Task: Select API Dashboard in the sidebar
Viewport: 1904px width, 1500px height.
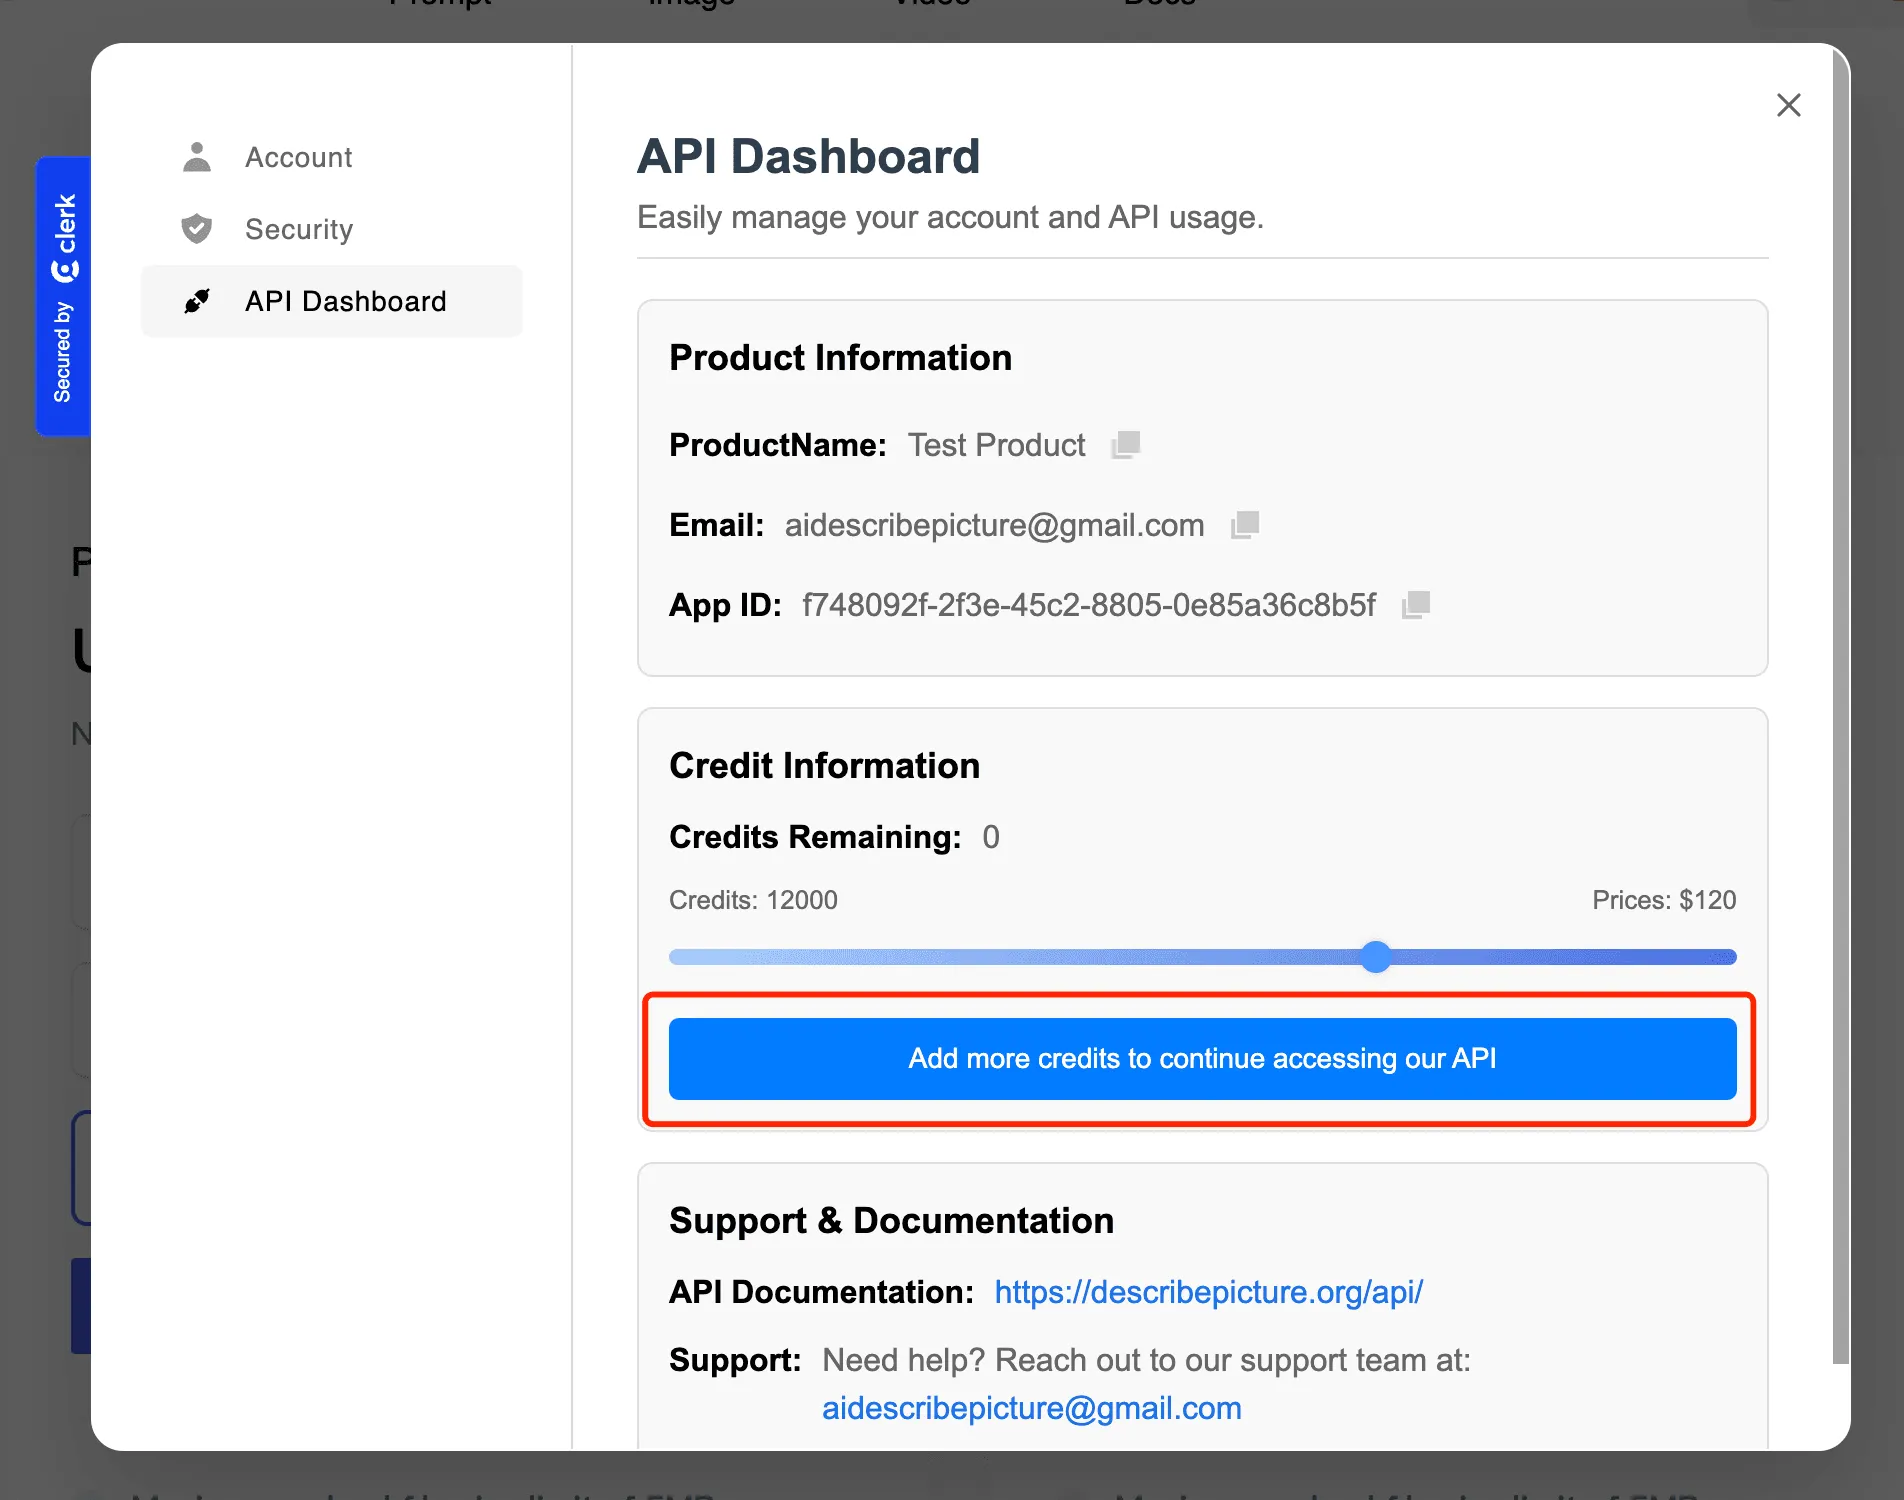Action: 345,301
